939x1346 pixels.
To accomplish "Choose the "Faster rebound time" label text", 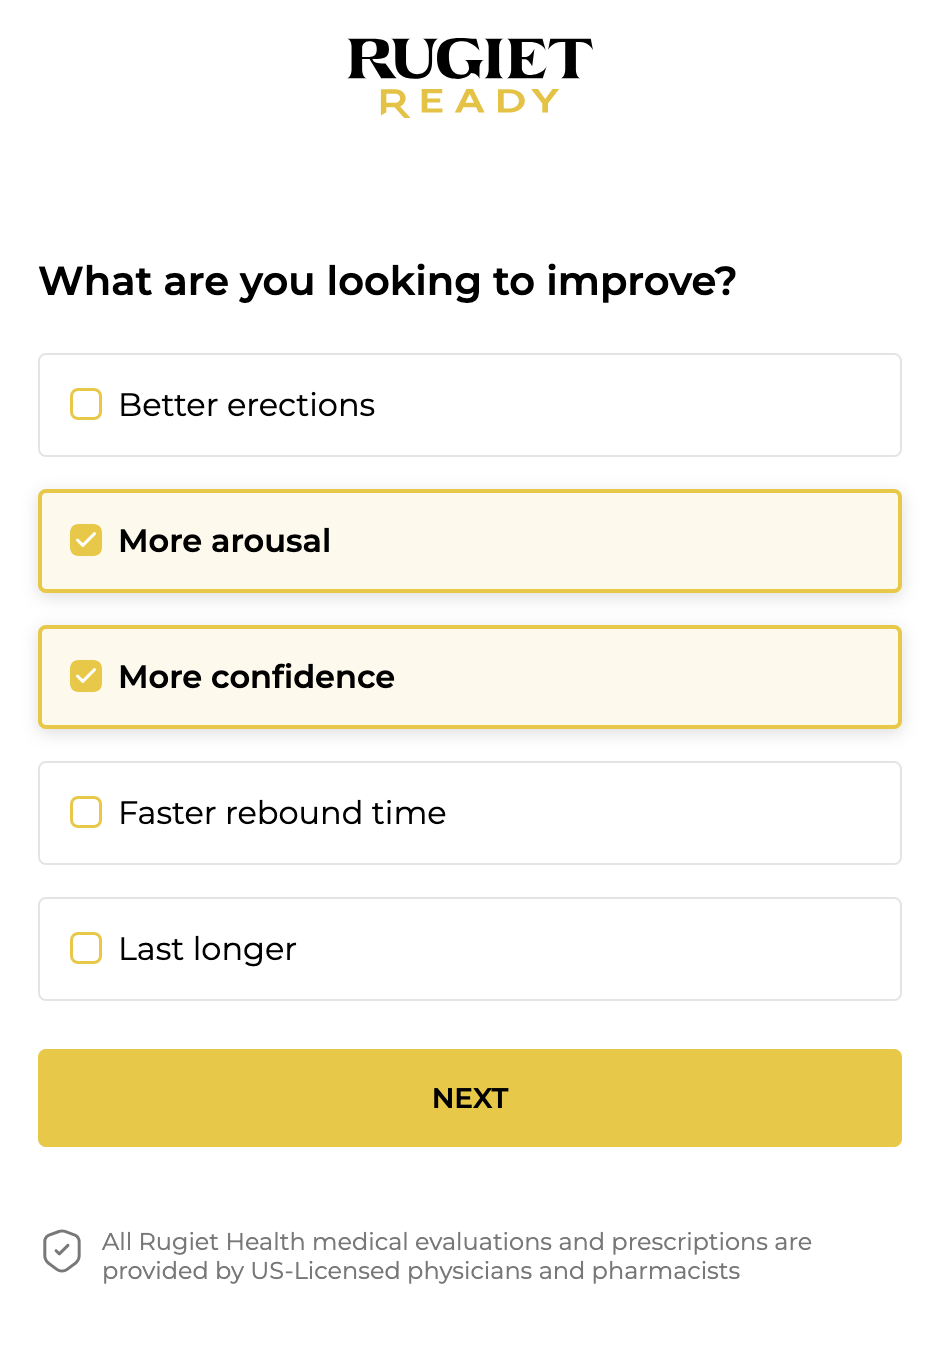I will coord(283,813).
